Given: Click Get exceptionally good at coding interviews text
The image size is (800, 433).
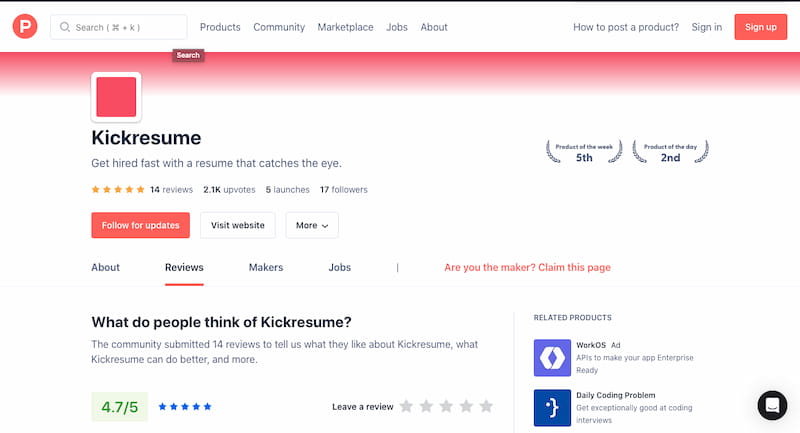Looking at the screenshot, I should (634, 414).
